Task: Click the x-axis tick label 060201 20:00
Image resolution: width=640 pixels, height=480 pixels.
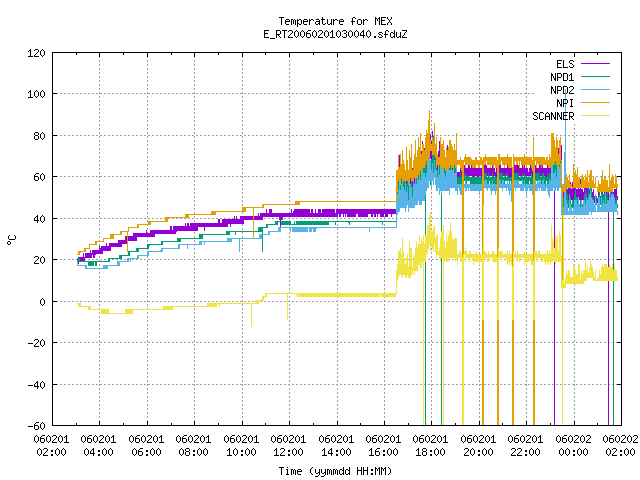Action: coord(478,446)
